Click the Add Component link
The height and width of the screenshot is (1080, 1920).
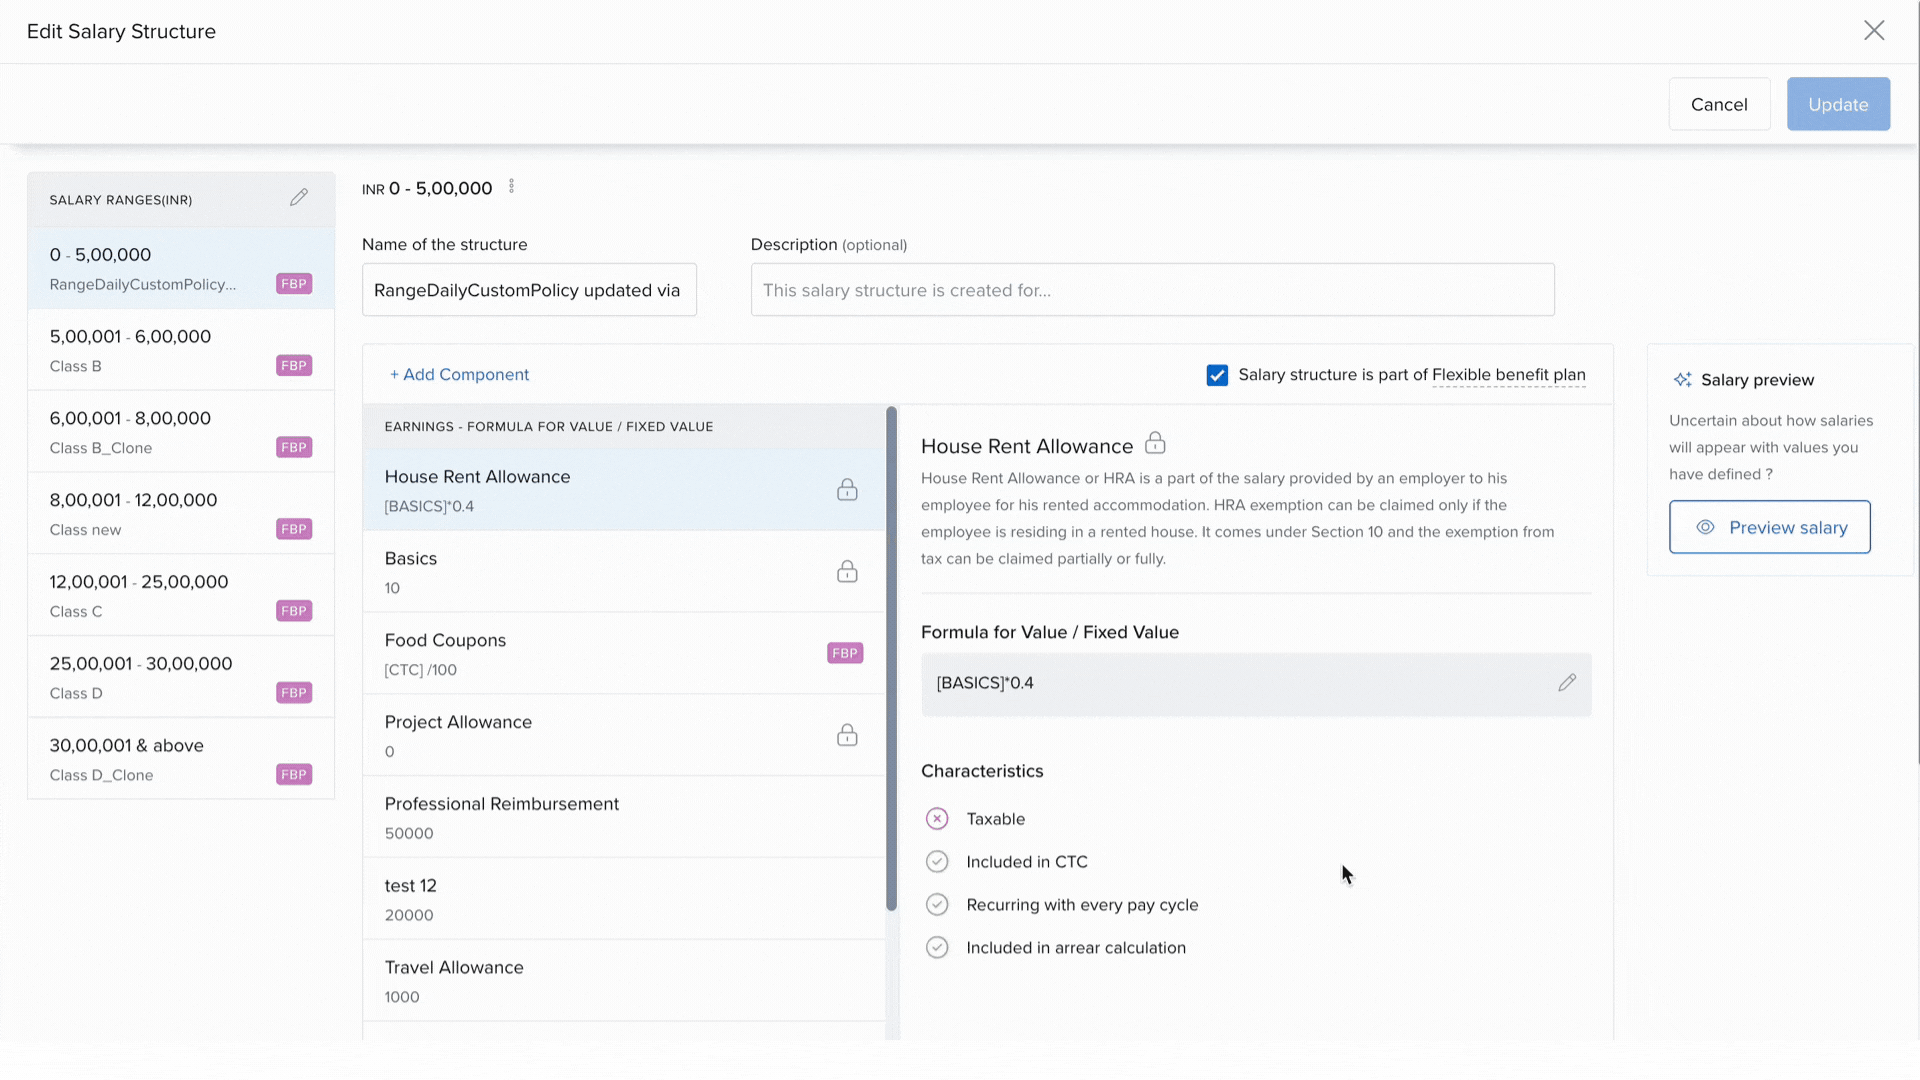(x=459, y=375)
